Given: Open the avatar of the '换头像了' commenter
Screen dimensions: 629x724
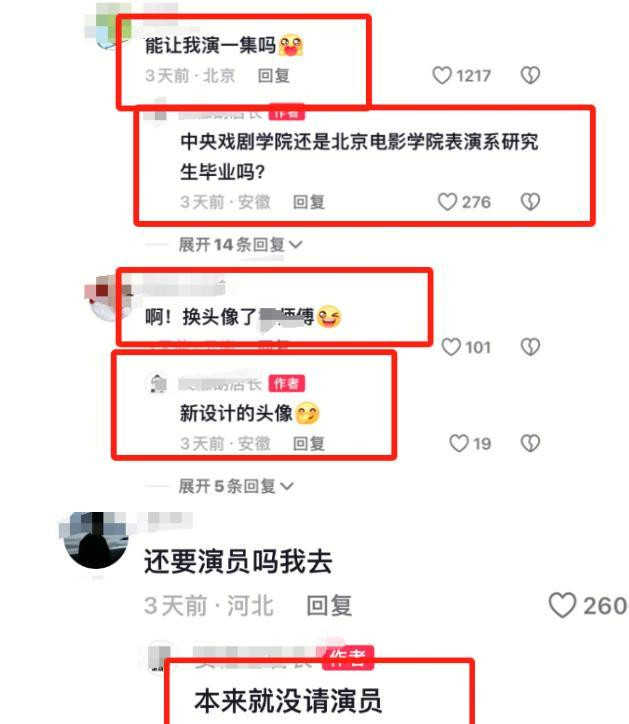Looking at the screenshot, I should coord(109,299).
